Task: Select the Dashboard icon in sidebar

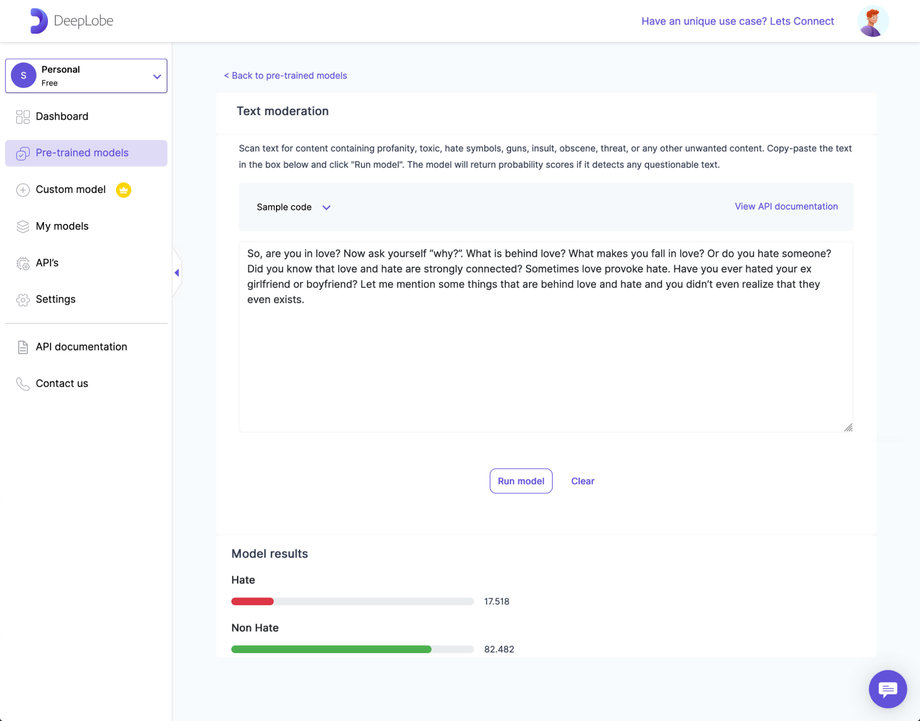Action: pyautogui.click(x=22, y=116)
